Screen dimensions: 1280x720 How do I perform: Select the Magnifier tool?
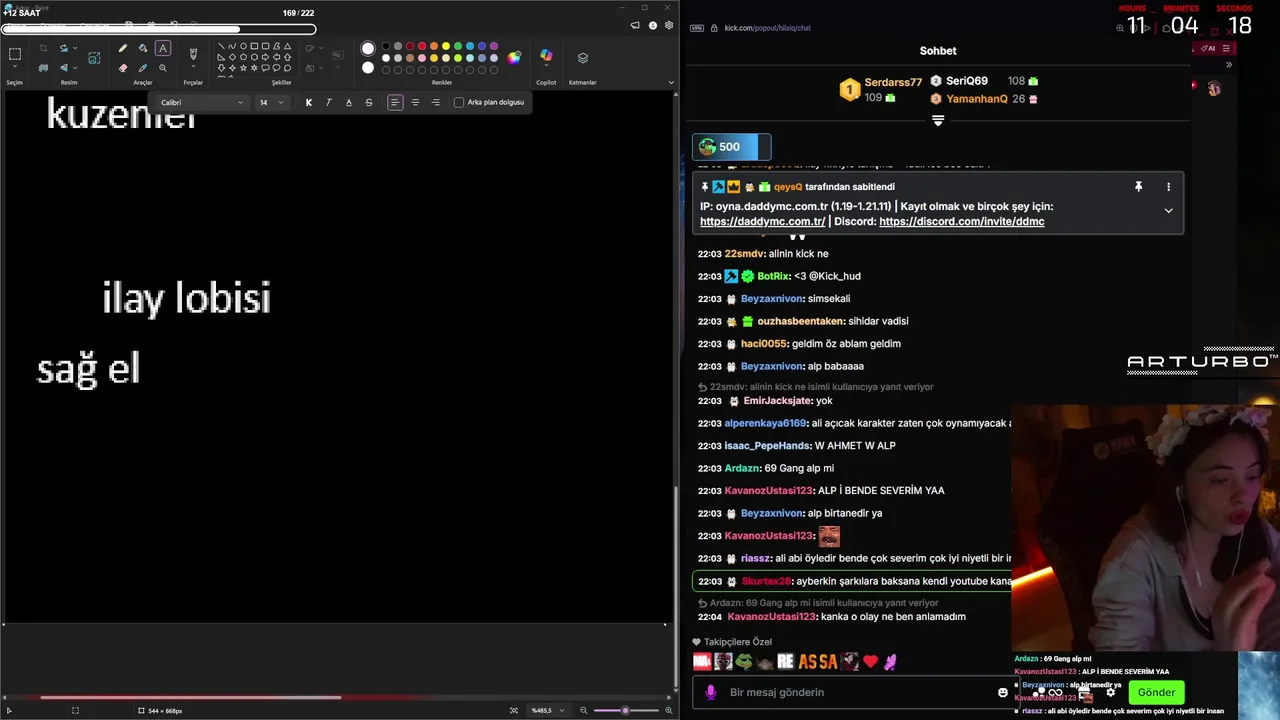163,68
